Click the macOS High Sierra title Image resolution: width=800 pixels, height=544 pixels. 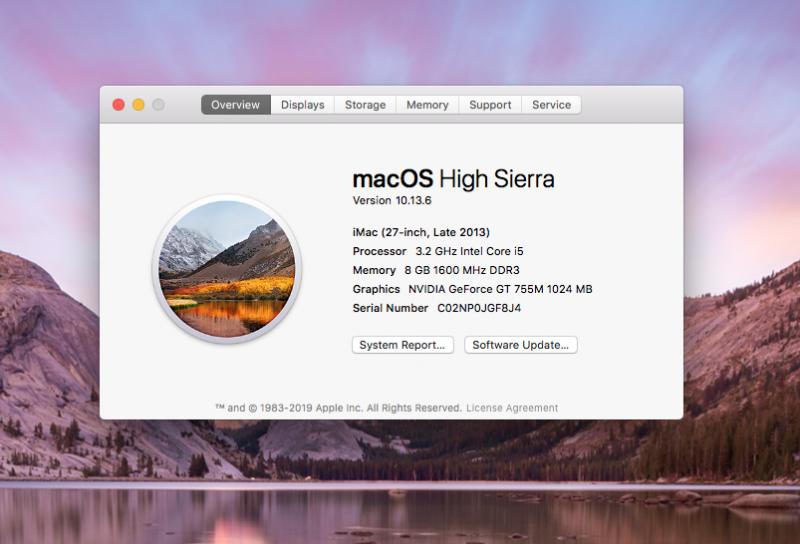(x=454, y=179)
